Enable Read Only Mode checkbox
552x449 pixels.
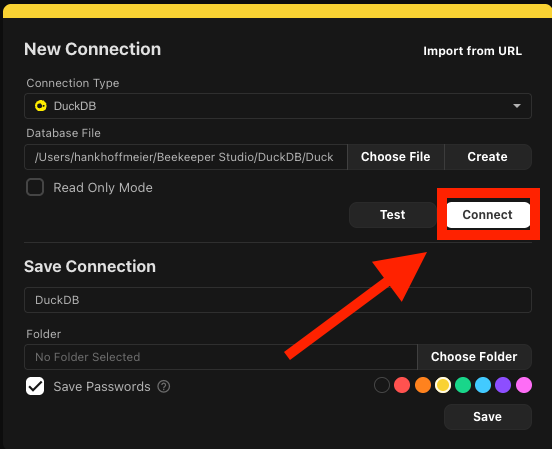coord(35,187)
